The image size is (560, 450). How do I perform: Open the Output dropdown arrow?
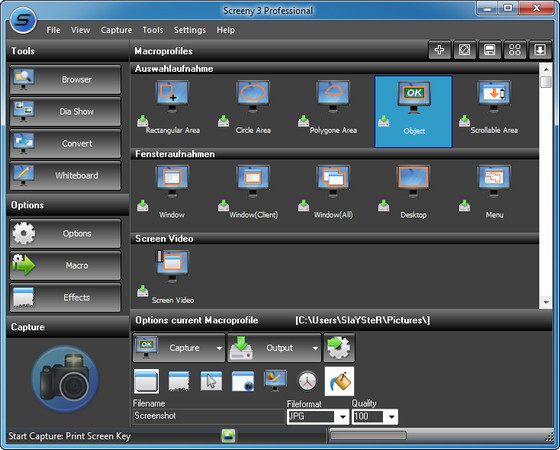(x=315, y=348)
